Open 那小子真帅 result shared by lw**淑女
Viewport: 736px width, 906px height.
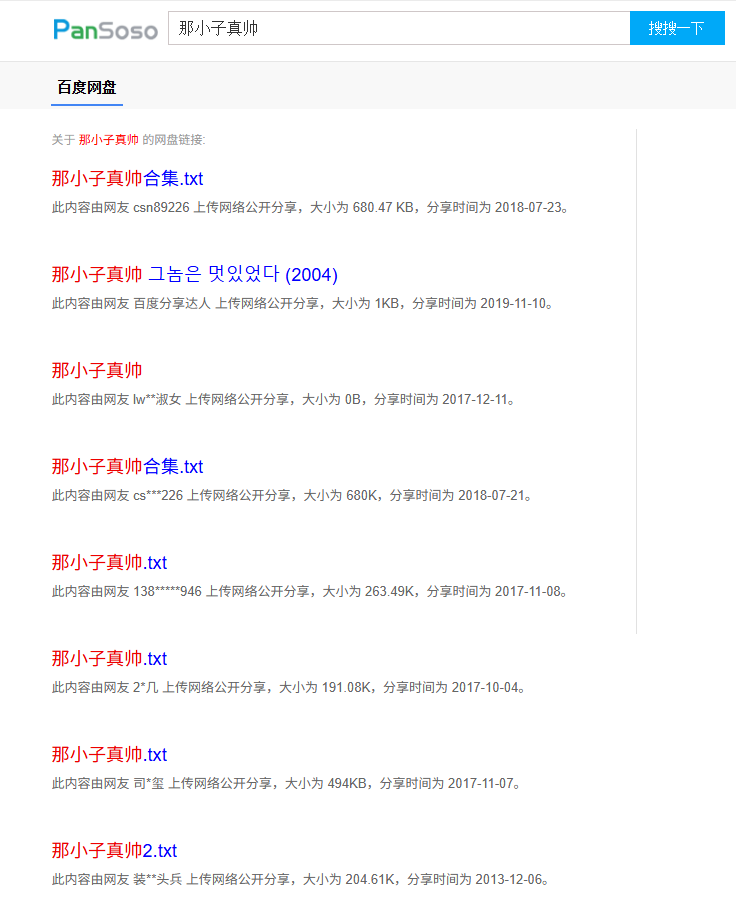click(x=97, y=371)
